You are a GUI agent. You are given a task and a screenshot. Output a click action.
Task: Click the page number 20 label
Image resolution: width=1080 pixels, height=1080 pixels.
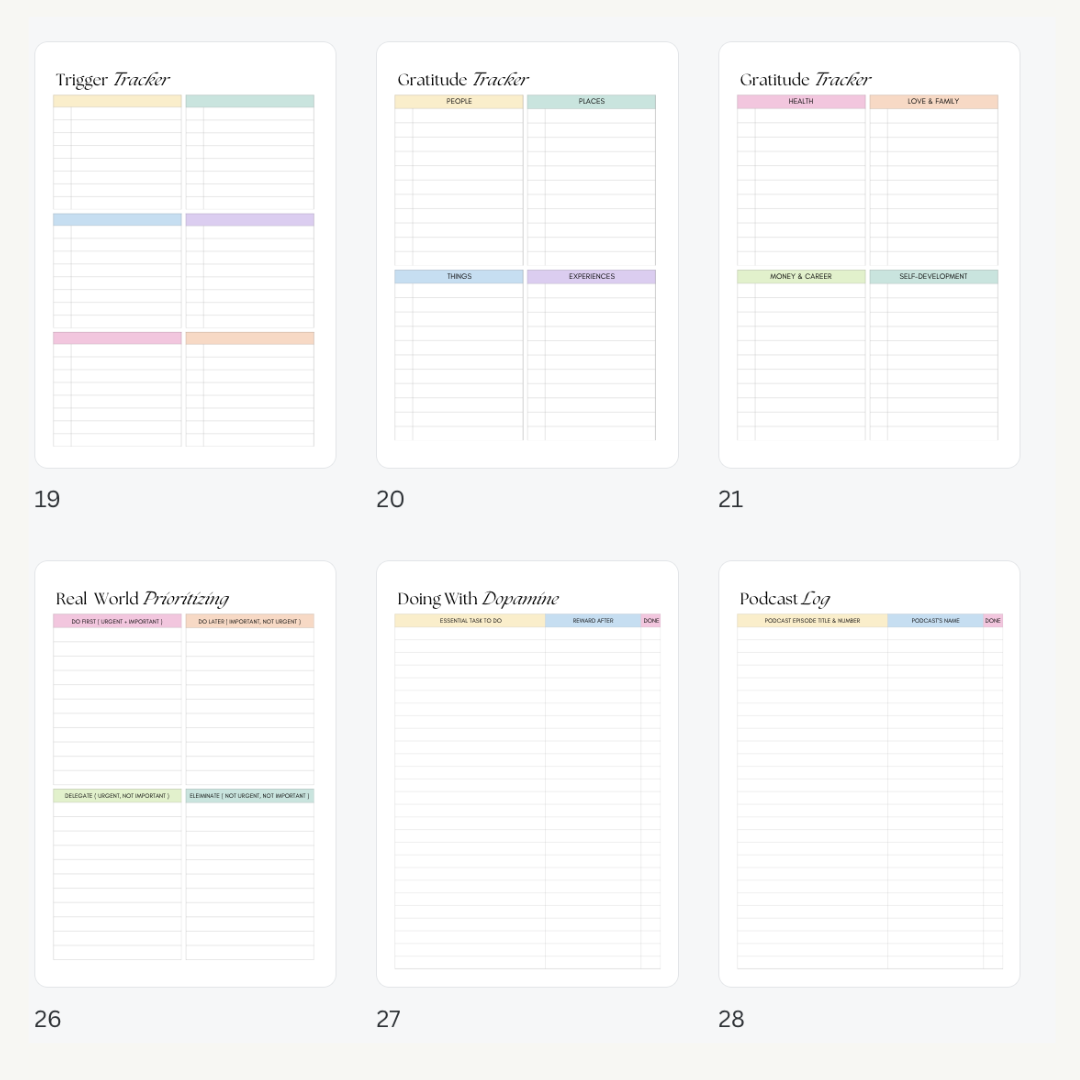pyautogui.click(x=390, y=499)
